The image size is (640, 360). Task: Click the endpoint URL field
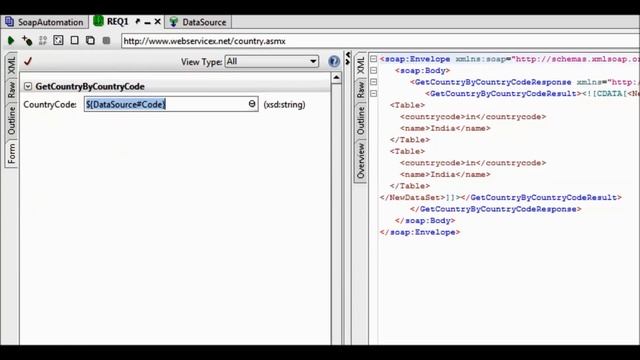(x=380, y=41)
